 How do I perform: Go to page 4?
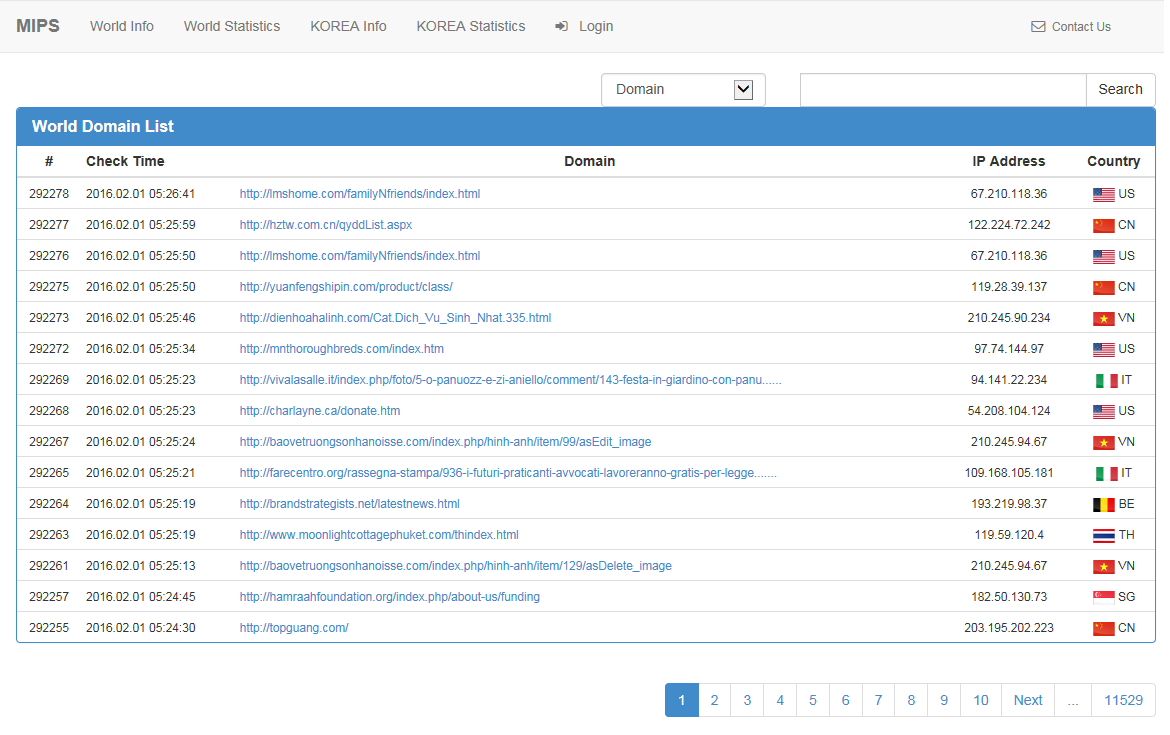[x=780, y=700]
